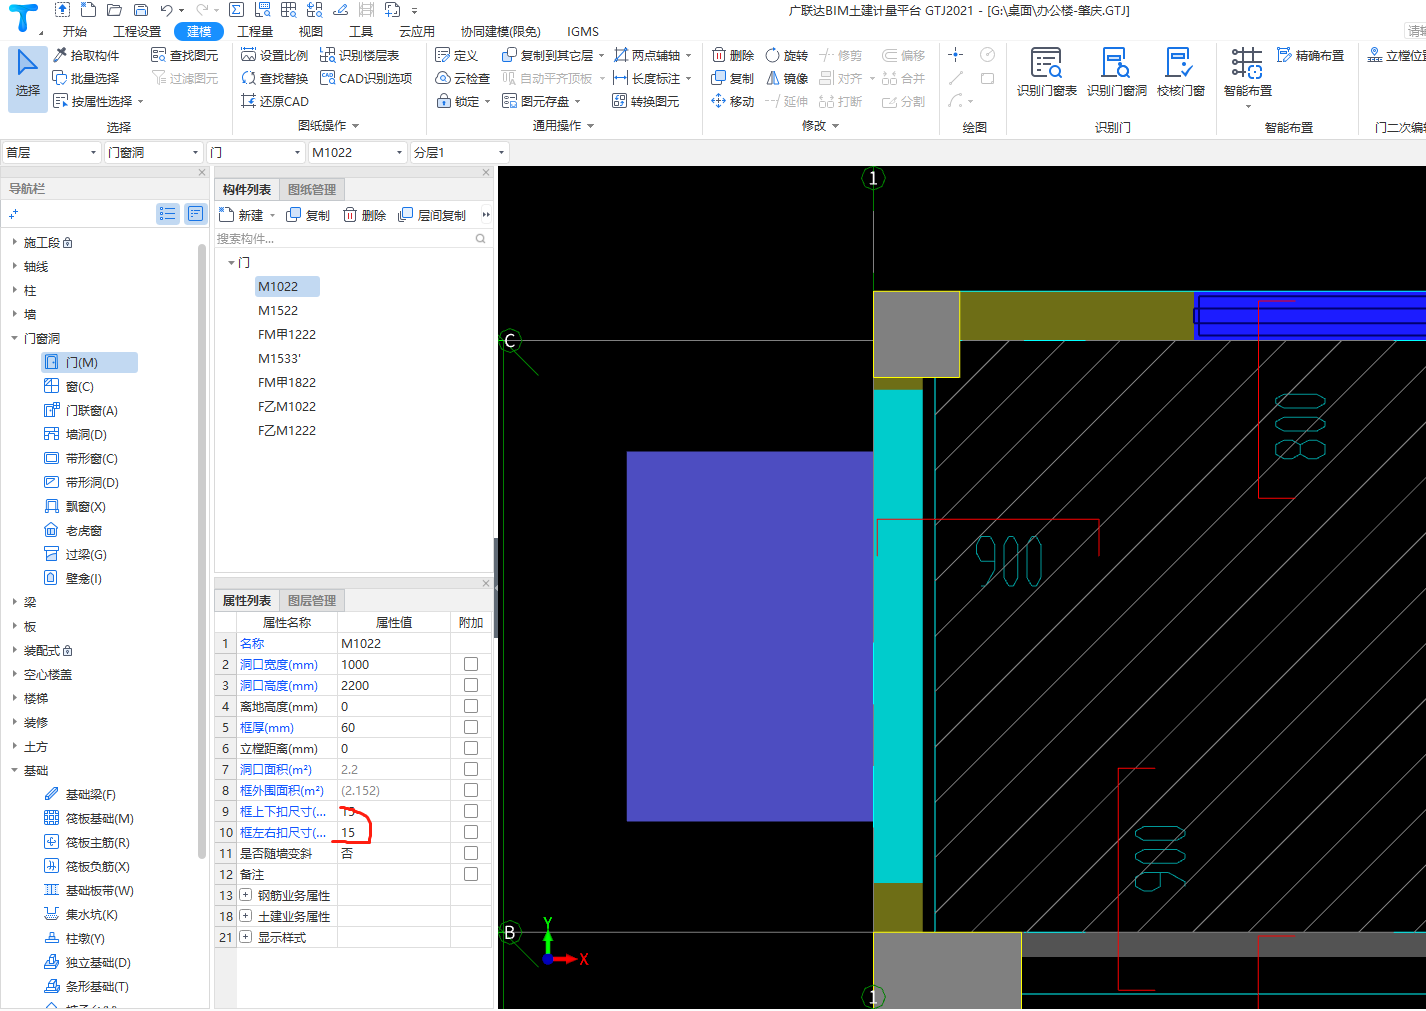Click 查找替换 find and replace
Viewport: 1426px width, 1011px height.
click(275, 78)
